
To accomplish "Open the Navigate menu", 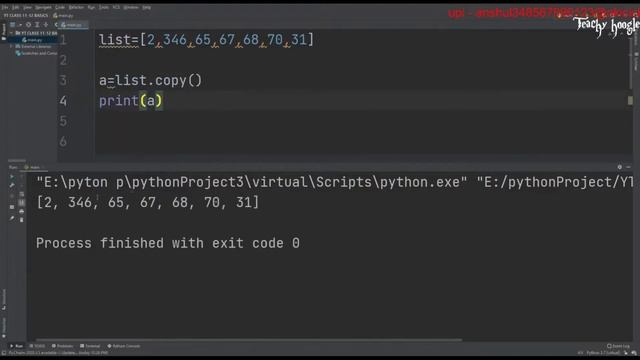I will click(43, 7).
